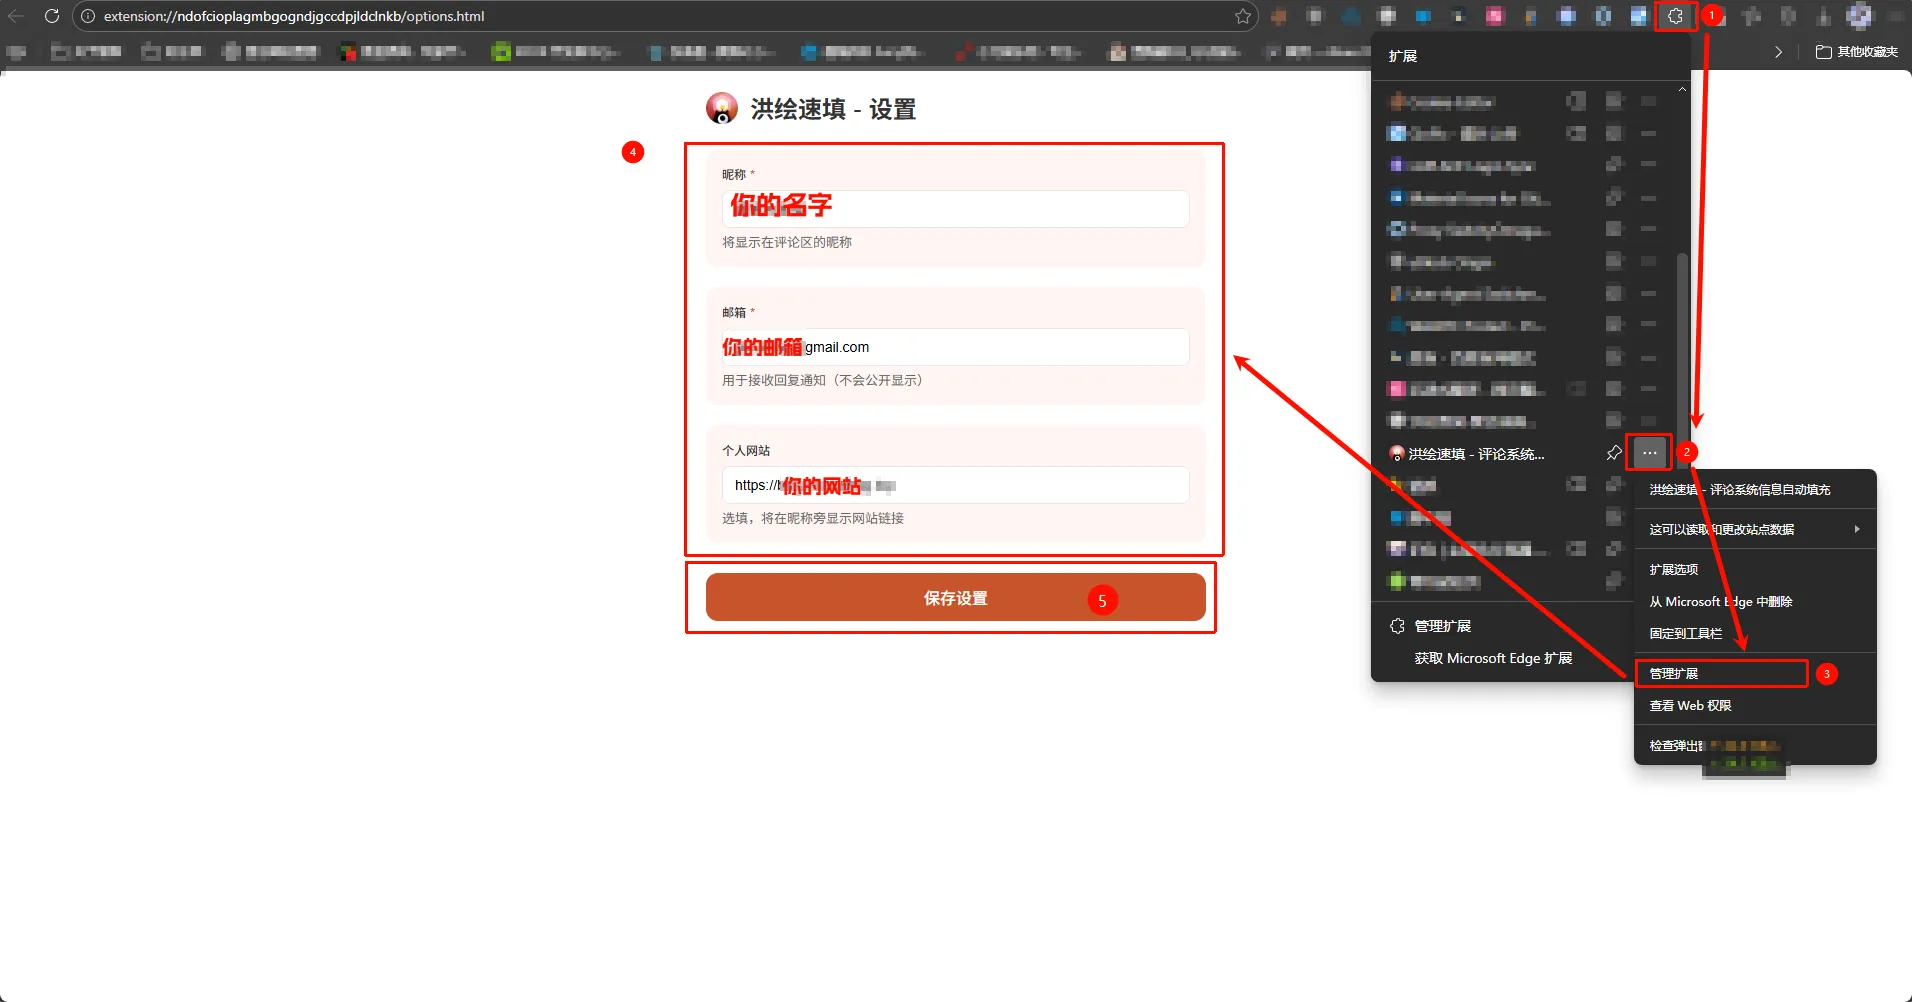The width and height of the screenshot is (1912, 1002).
Task: Choose 固定到工具栏 in the context menu
Action: pos(1686,633)
